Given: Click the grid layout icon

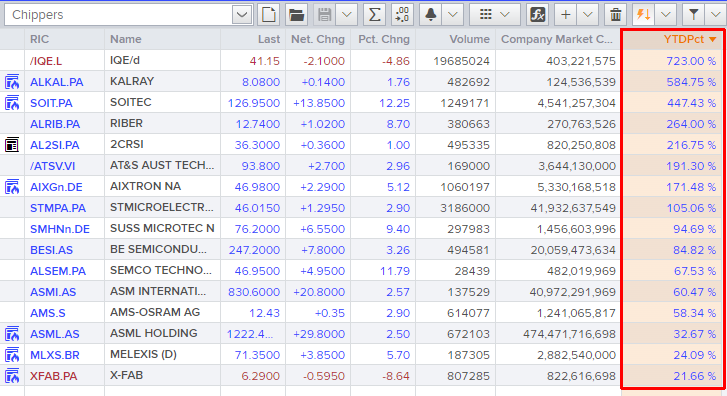Looking at the screenshot, I should click(485, 15).
